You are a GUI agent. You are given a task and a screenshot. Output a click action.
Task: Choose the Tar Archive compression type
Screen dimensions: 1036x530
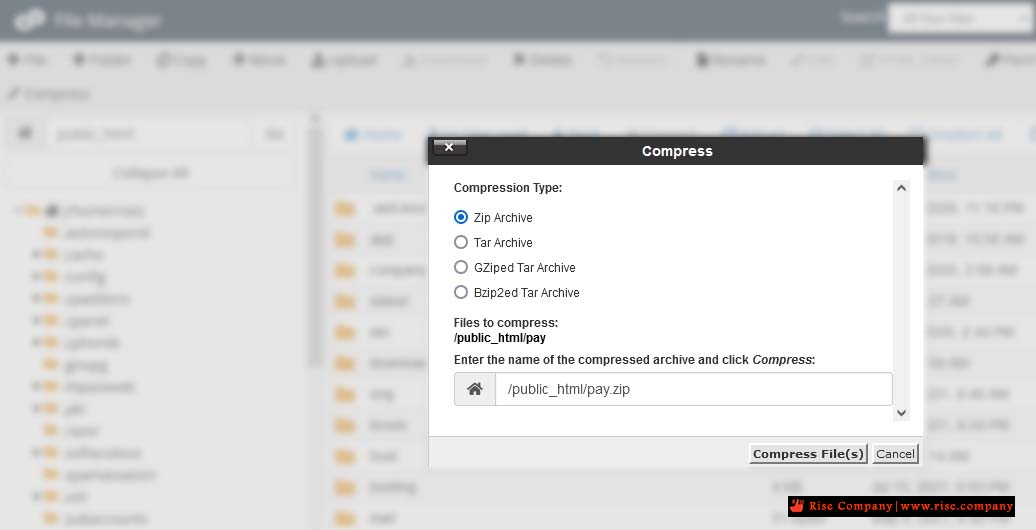461,242
